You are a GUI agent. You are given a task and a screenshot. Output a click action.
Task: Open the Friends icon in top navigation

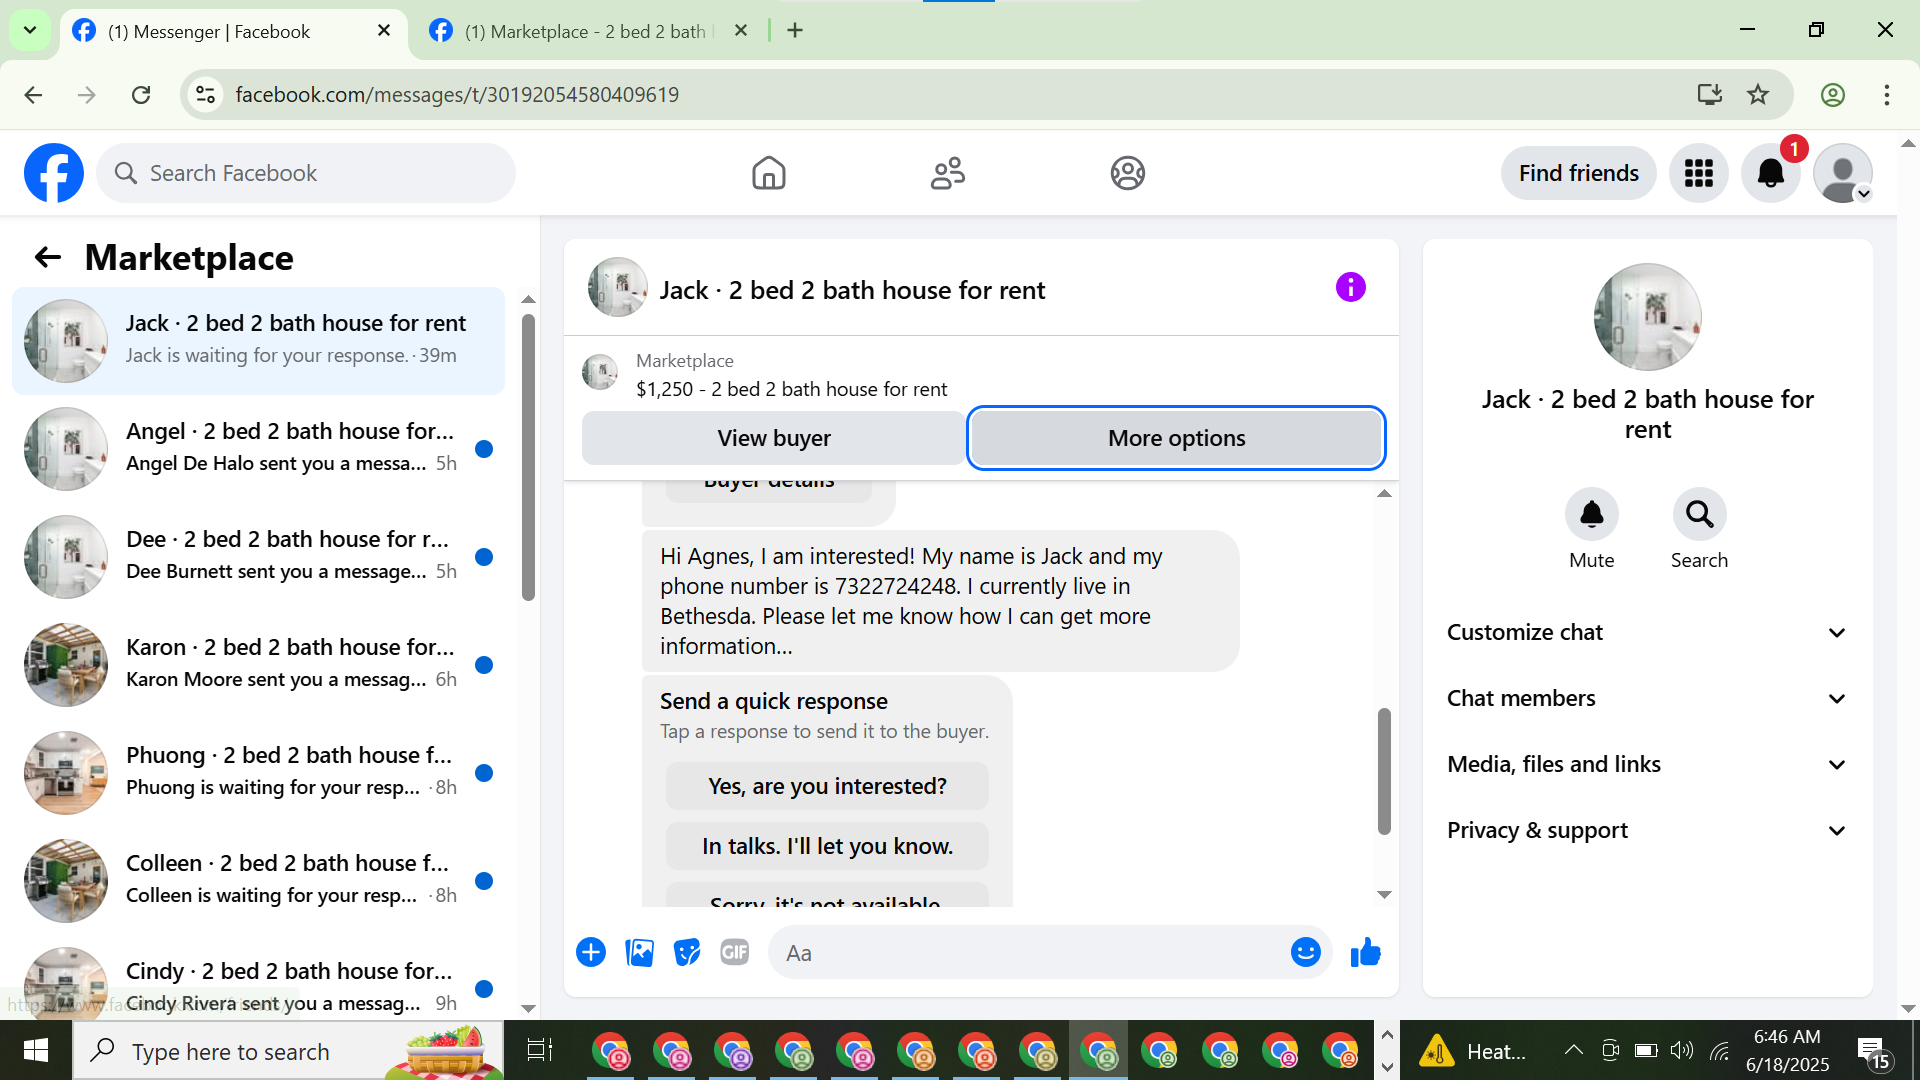click(947, 173)
